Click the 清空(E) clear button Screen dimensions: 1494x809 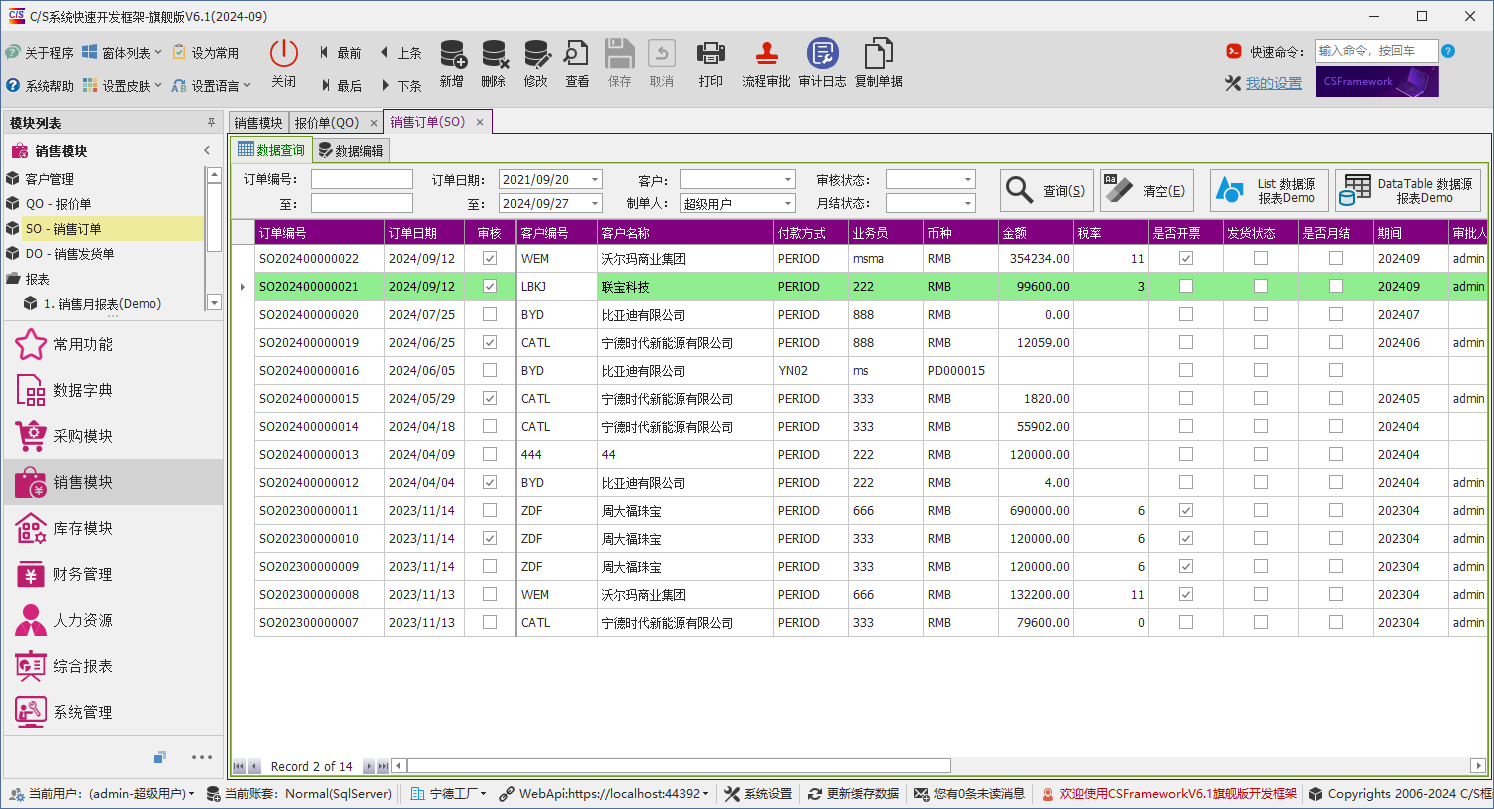(1147, 190)
